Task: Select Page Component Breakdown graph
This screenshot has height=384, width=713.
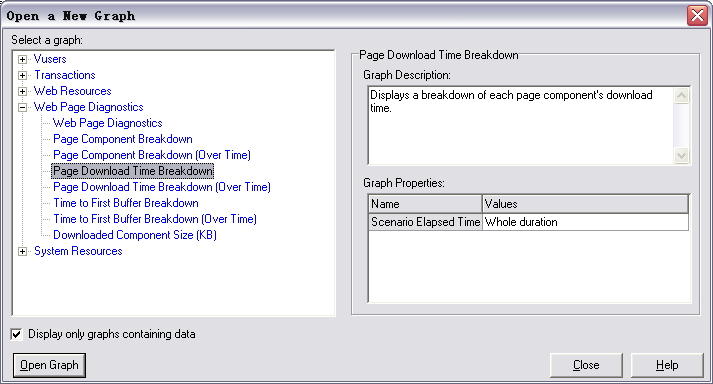Action: point(123,139)
